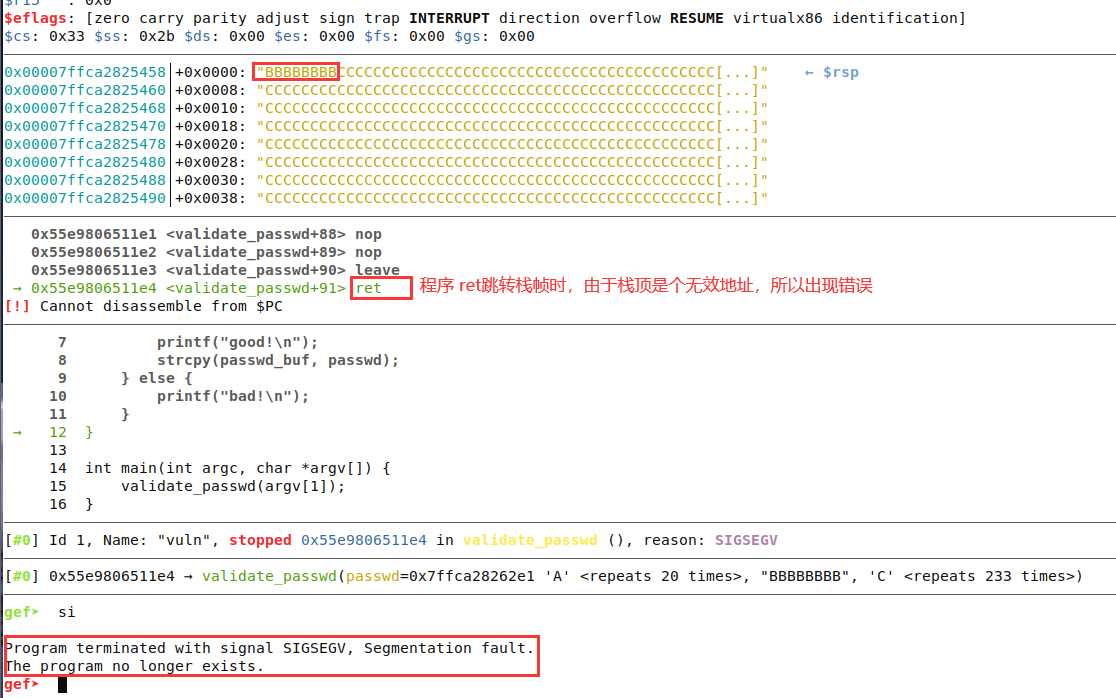Click the green arrow at source line 12
Viewport: 1116px width, 698px height.
click(x=17, y=433)
